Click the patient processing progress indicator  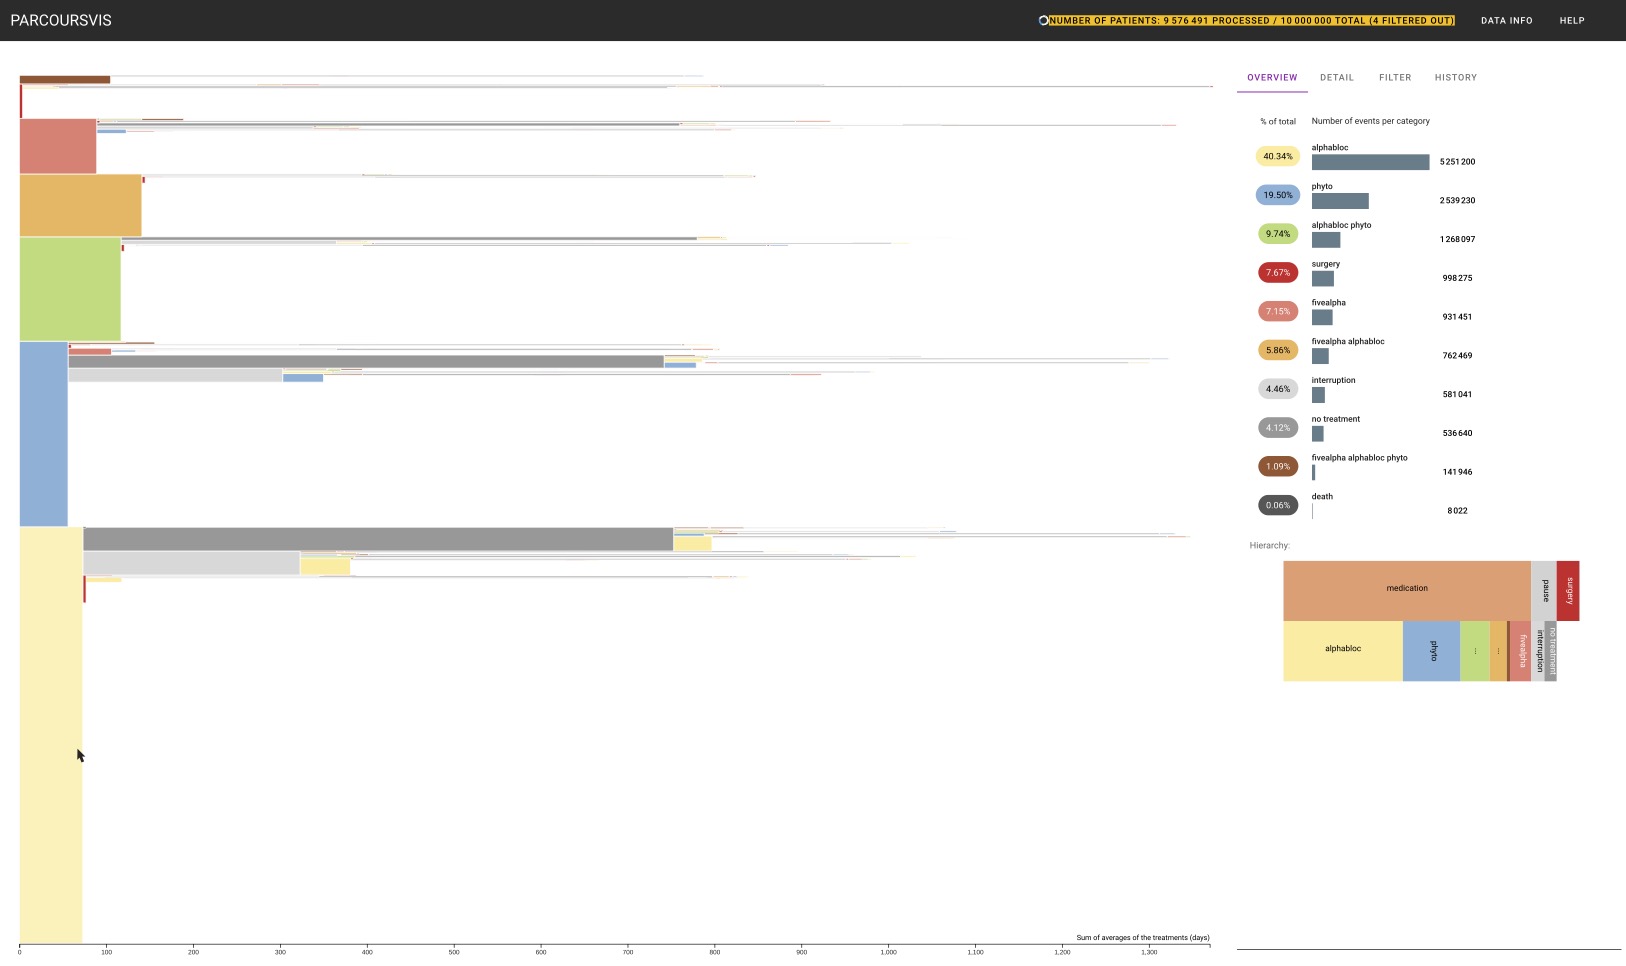tap(1250, 20)
